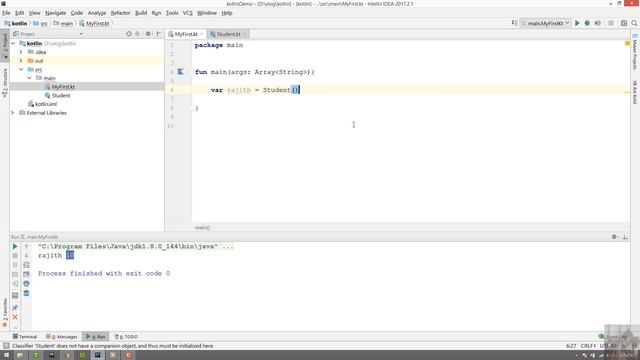The height and width of the screenshot is (360, 640).
Task: Click the kotlin breadcrumb in navigation bar
Action: pyautogui.click(x=16, y=24)
